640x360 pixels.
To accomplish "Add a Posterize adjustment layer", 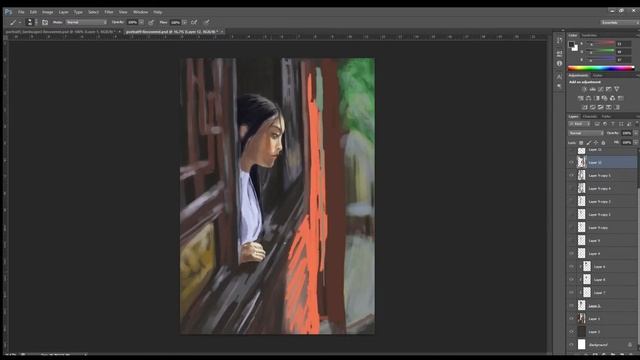I will tap(593, 107).
